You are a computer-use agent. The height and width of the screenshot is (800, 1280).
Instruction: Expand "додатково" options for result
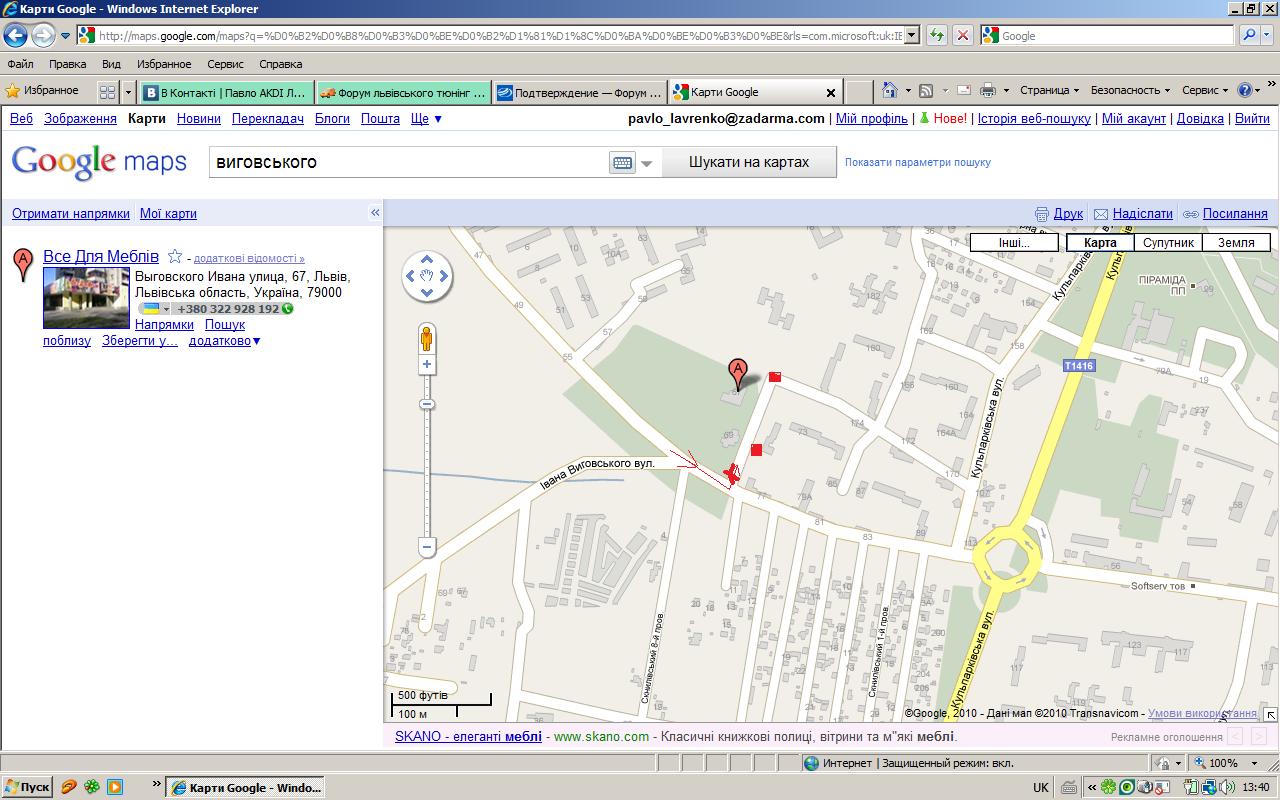click(x=224, y=341)
